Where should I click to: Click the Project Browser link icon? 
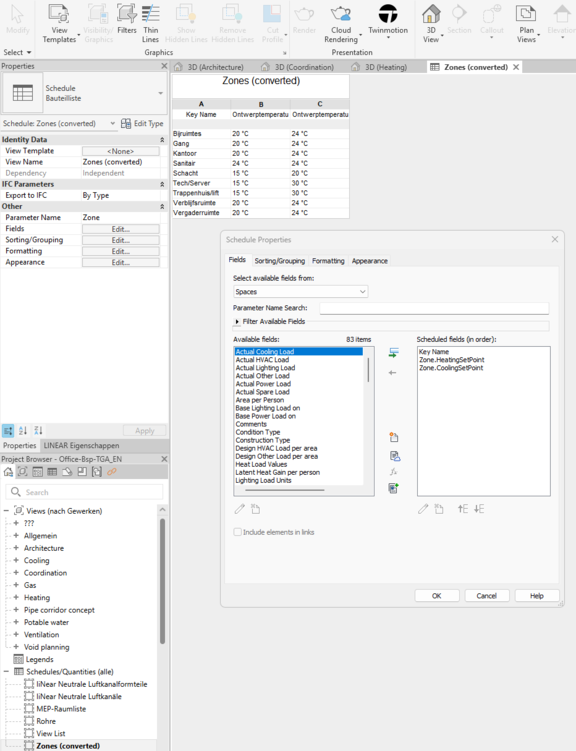(x=112, y=472)
